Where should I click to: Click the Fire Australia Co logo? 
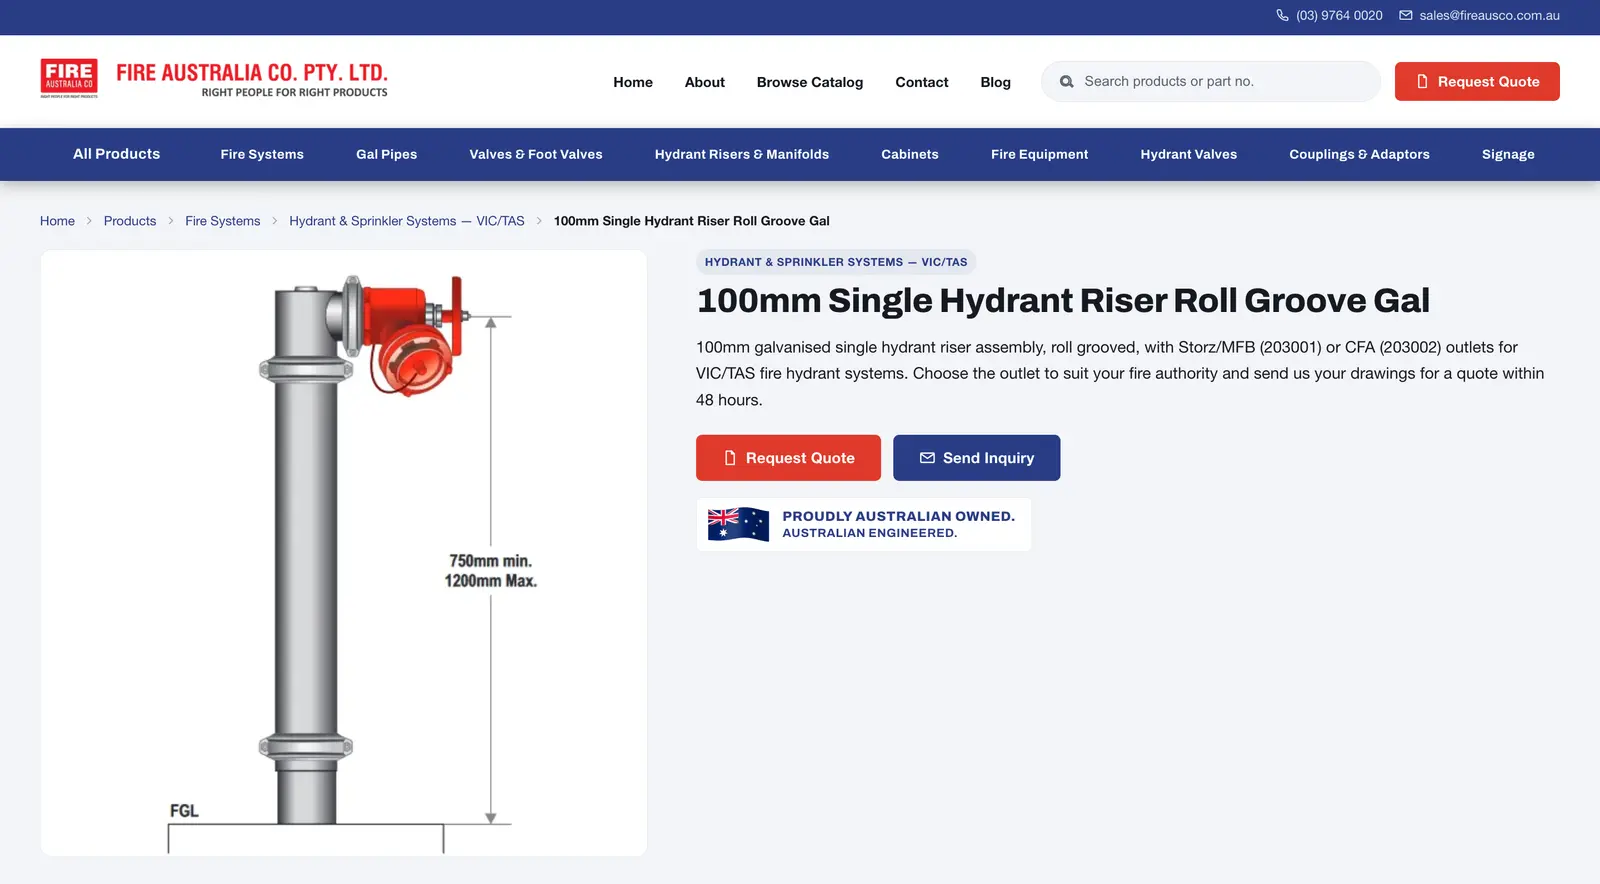214,79
